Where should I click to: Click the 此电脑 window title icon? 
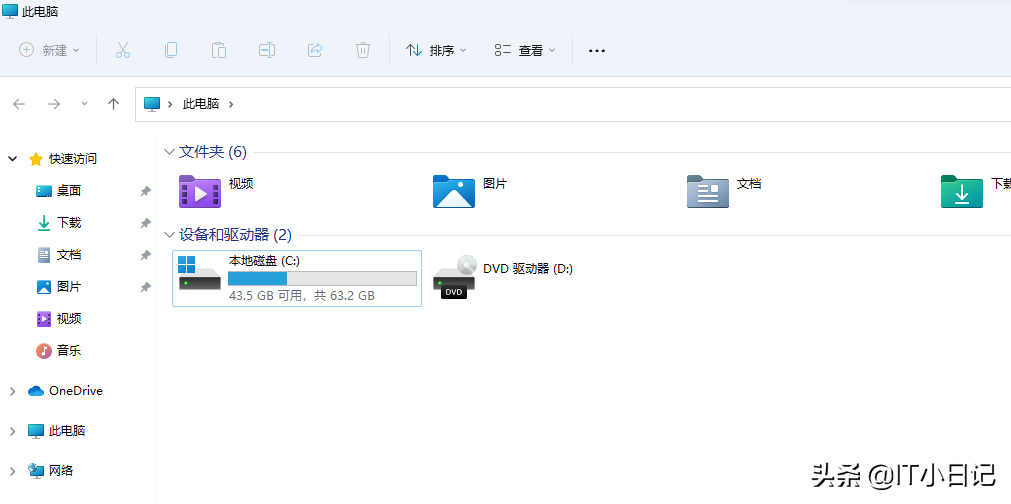click(x=10, y=11)
